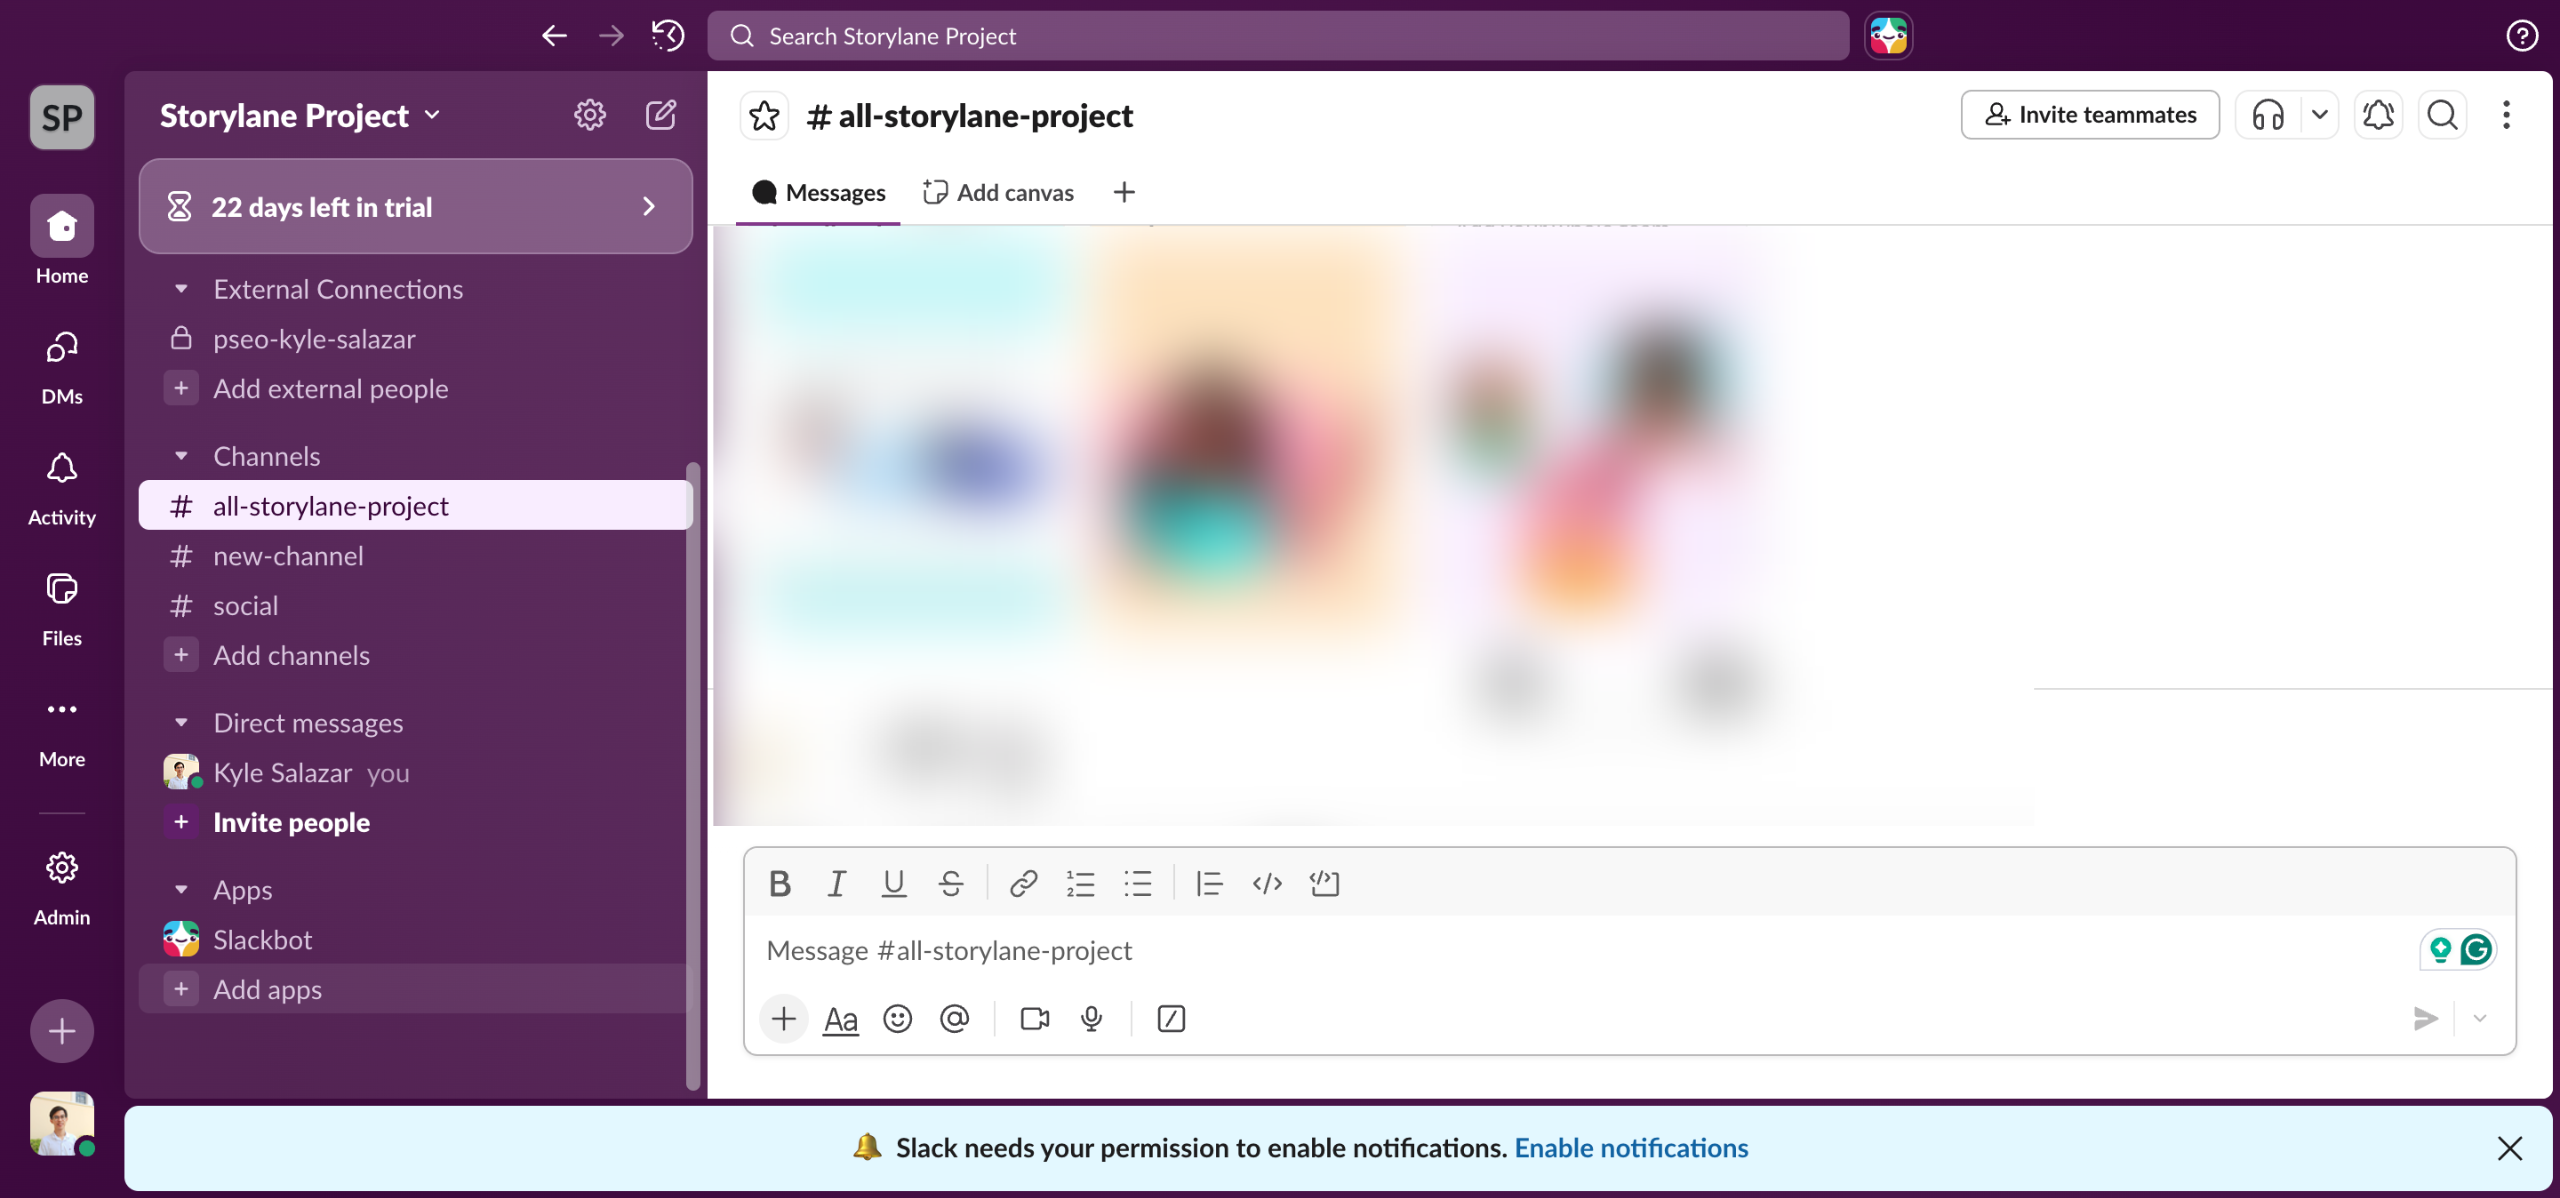Record an audio clip with the microphone
Viewport: 2560px width, 1198px height.
click(1091, 1019)
